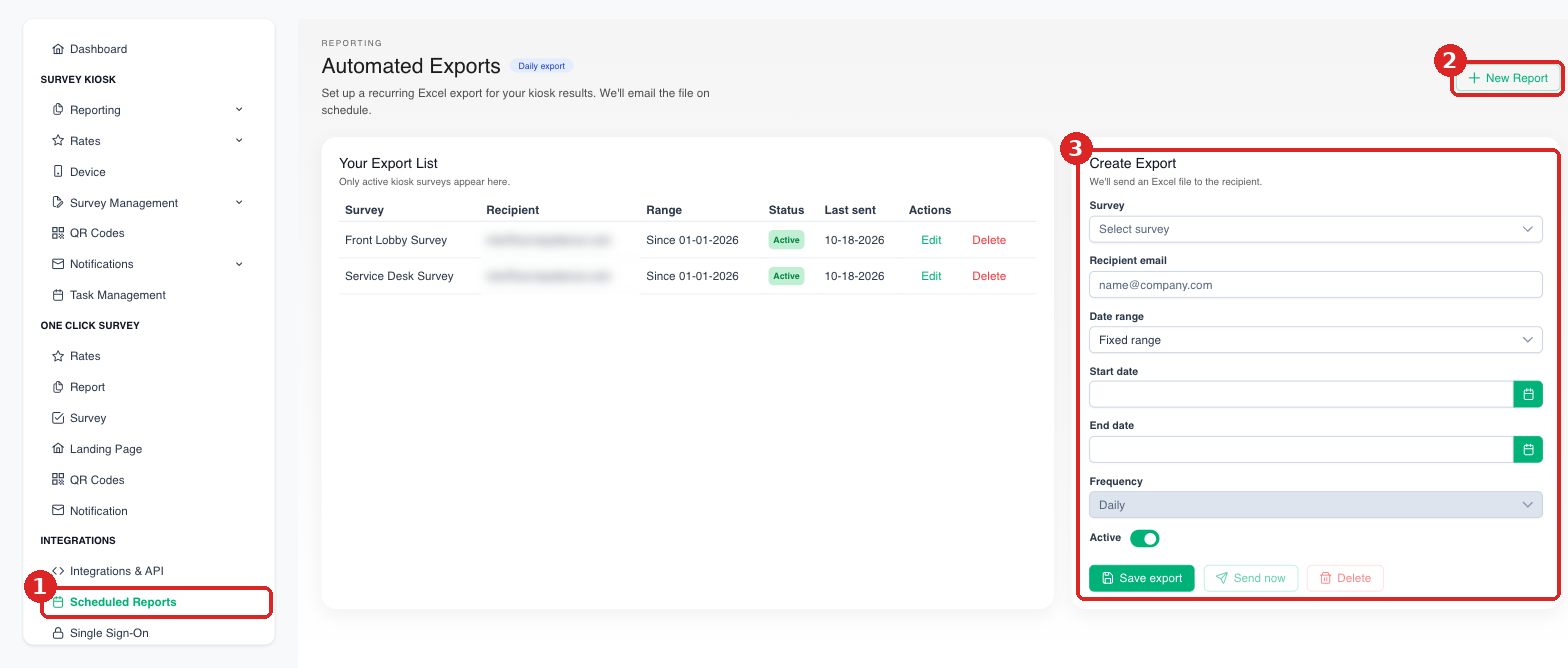
Task: Toggle the Active switch off
Action: [x=1144, y=539]
